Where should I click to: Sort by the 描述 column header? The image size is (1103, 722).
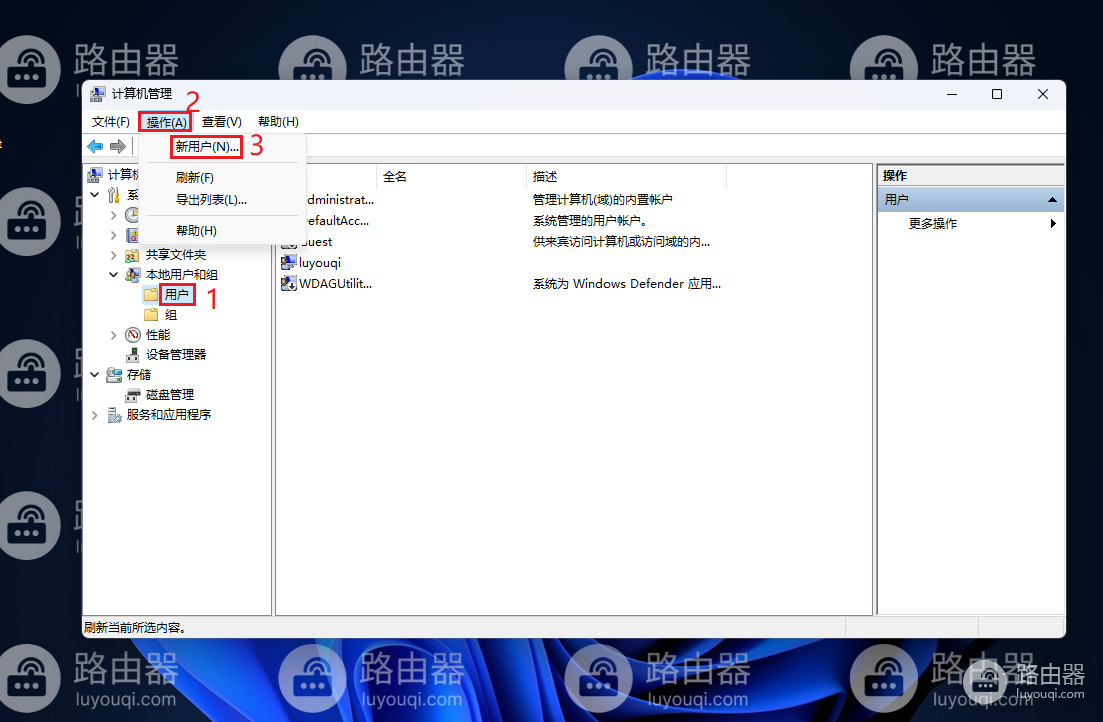(625, 177)
